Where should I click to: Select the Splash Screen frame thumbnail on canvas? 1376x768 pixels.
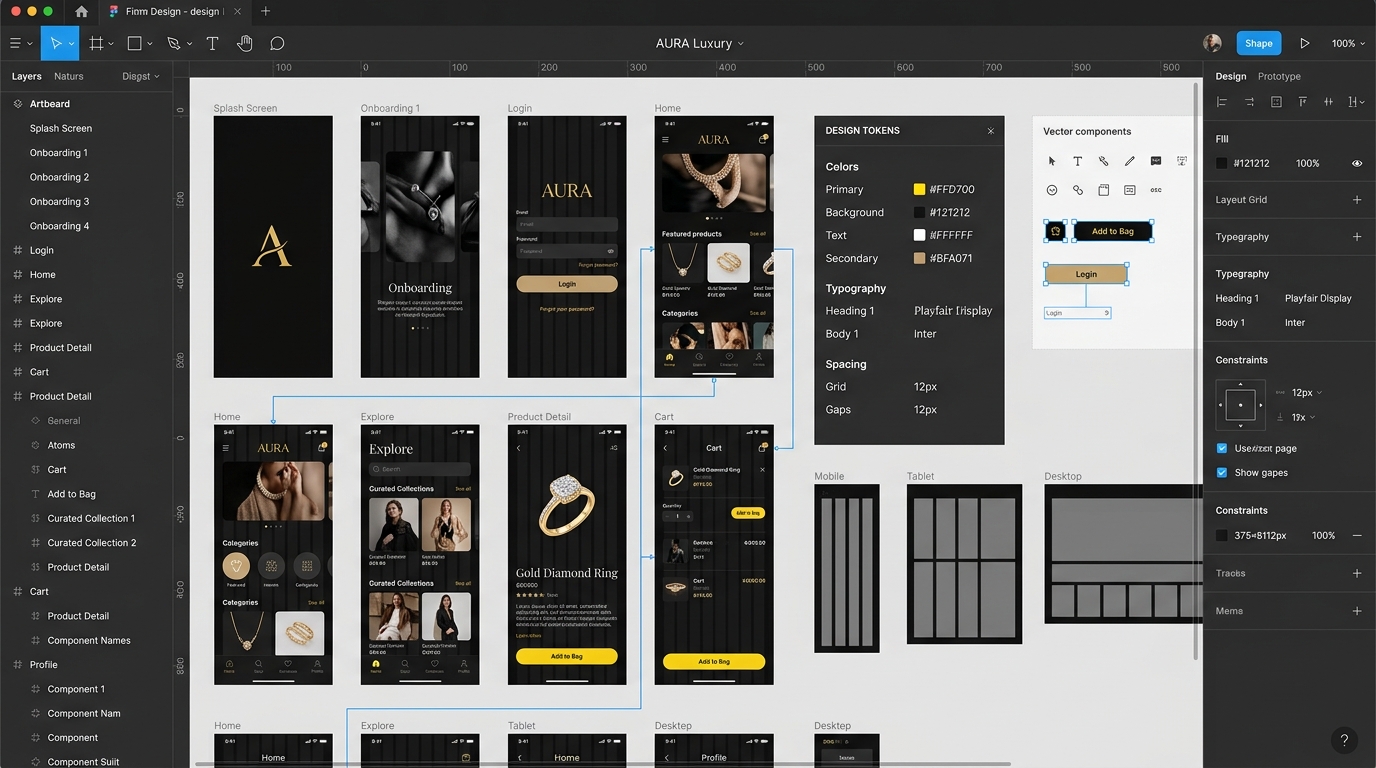tap(273, 247)
